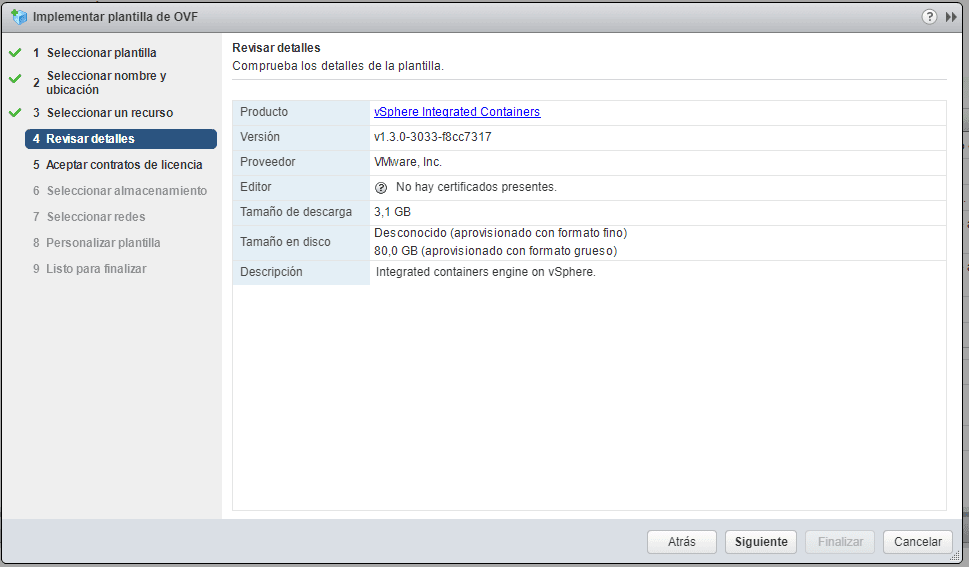Select step 9 Listo para finalizar
This screenshot has width=969, height=567.
click(x=90, y=268)
